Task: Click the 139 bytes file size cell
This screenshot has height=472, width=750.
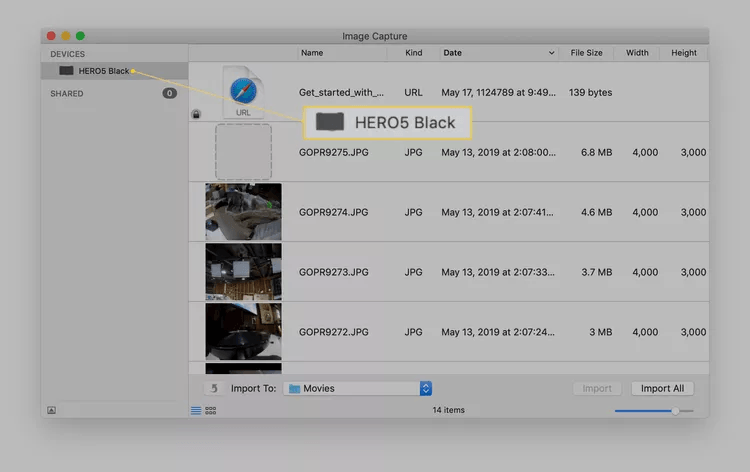Action: coord(590,92)
